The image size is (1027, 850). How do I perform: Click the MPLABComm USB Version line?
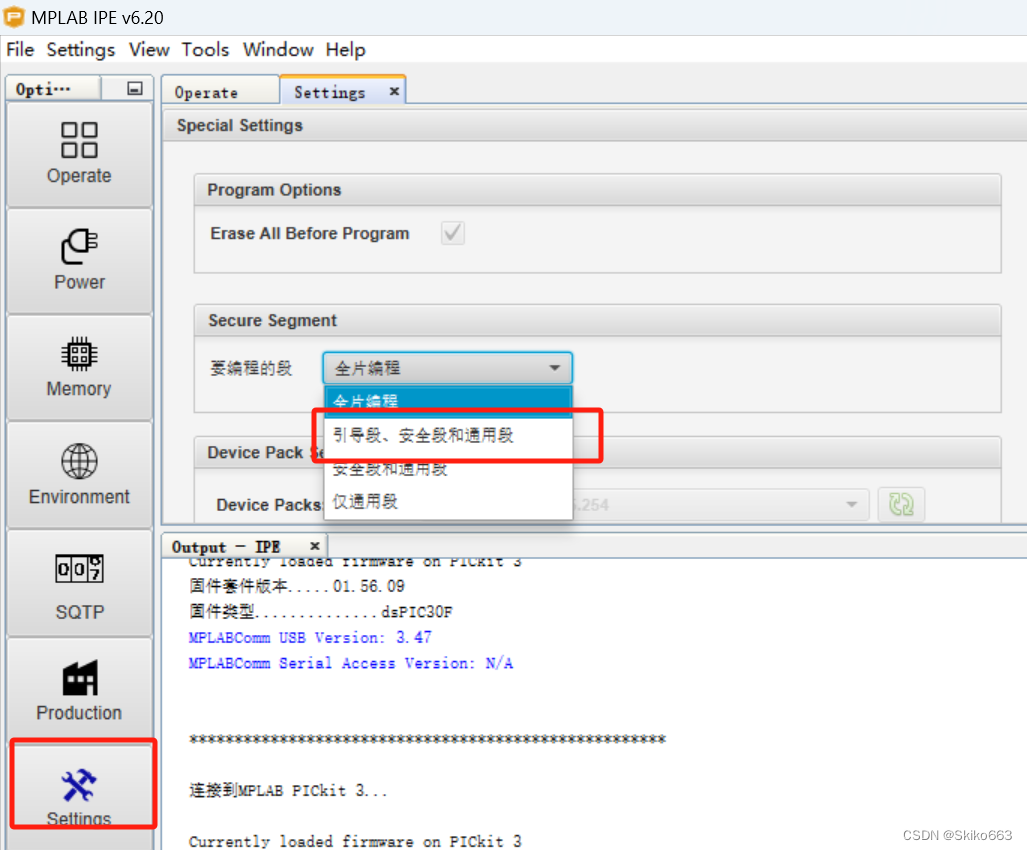310,637
